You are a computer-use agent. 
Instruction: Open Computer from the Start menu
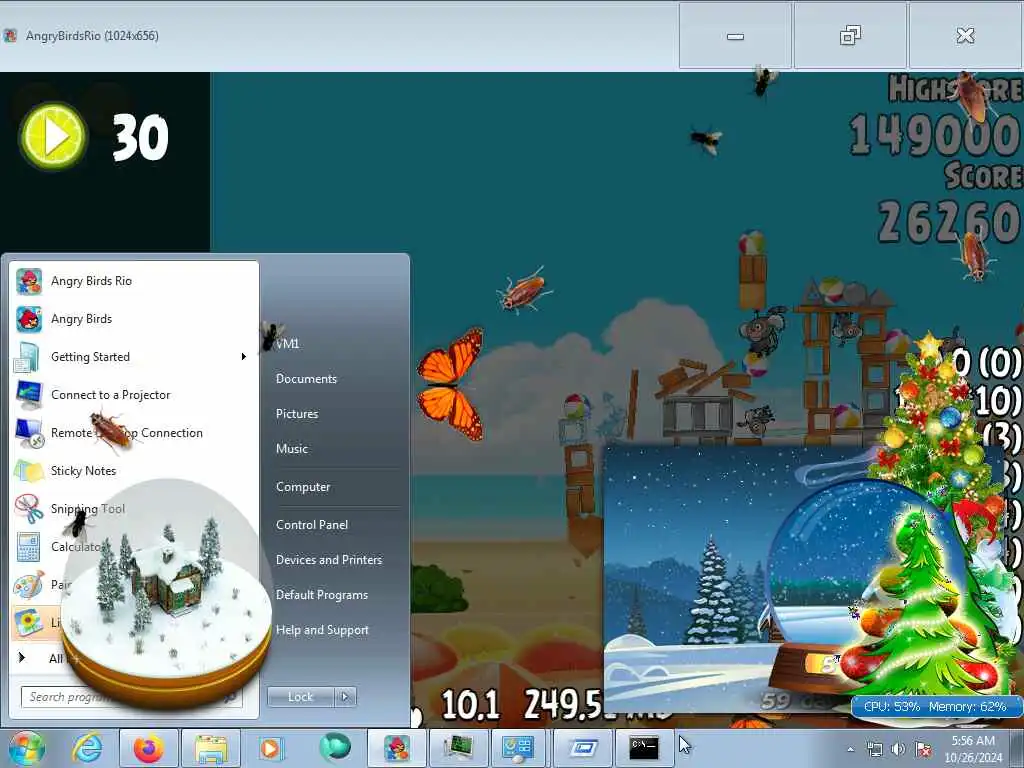pyautogui.click(x=303, y=487)
